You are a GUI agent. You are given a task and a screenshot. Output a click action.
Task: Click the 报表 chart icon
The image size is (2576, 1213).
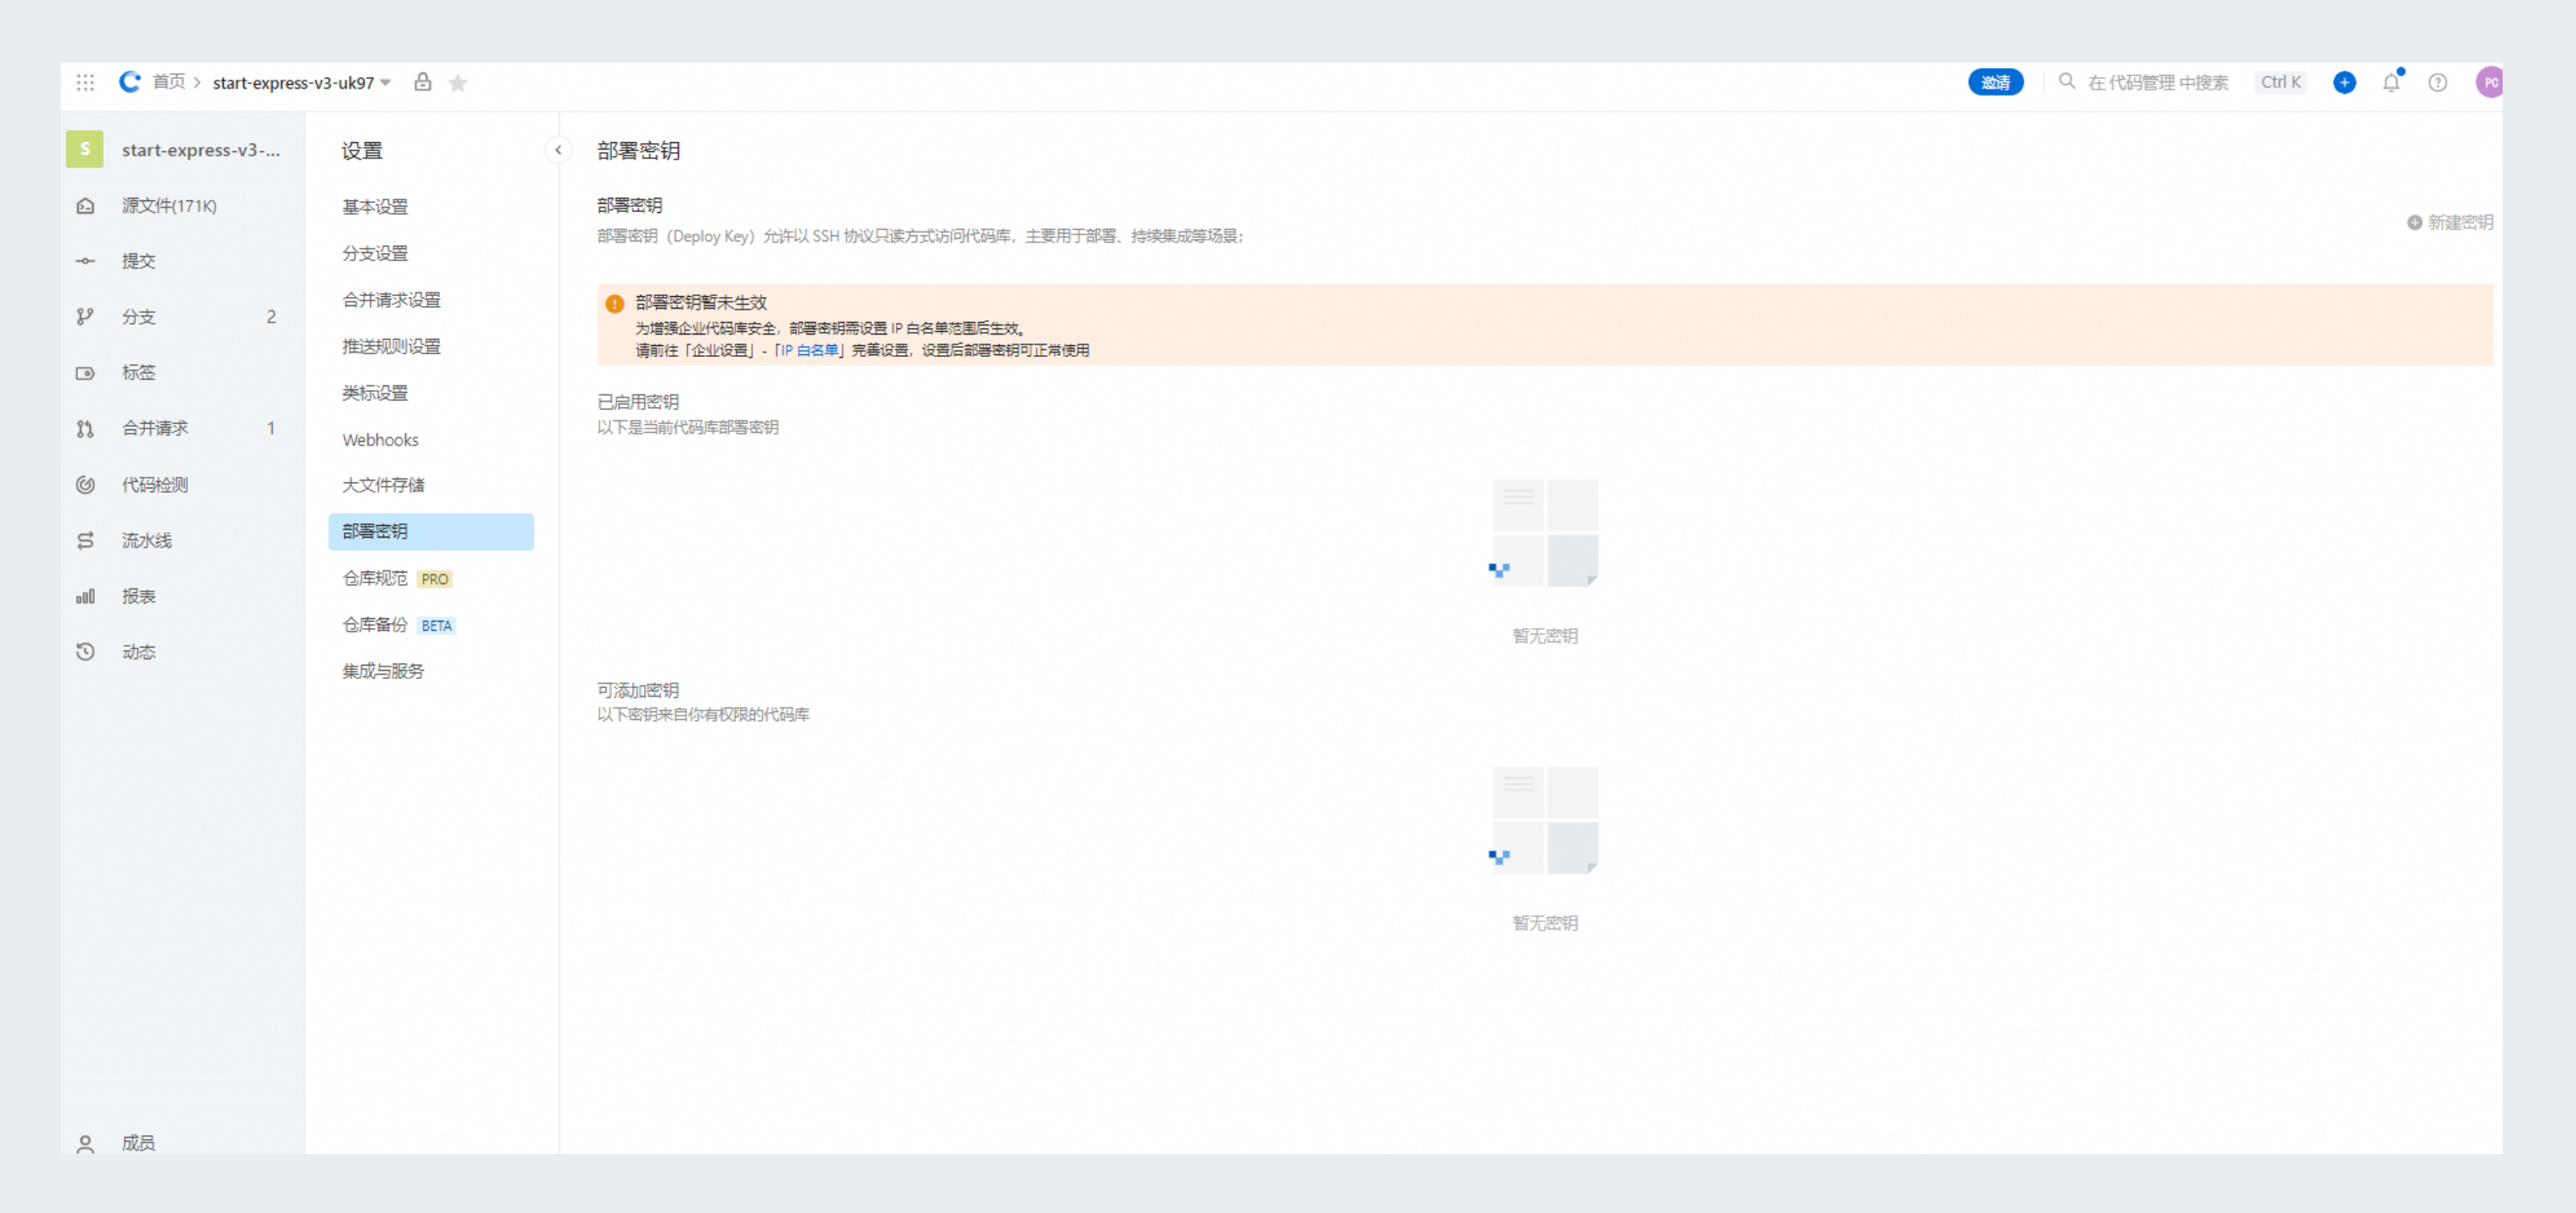tap(85, 597)
